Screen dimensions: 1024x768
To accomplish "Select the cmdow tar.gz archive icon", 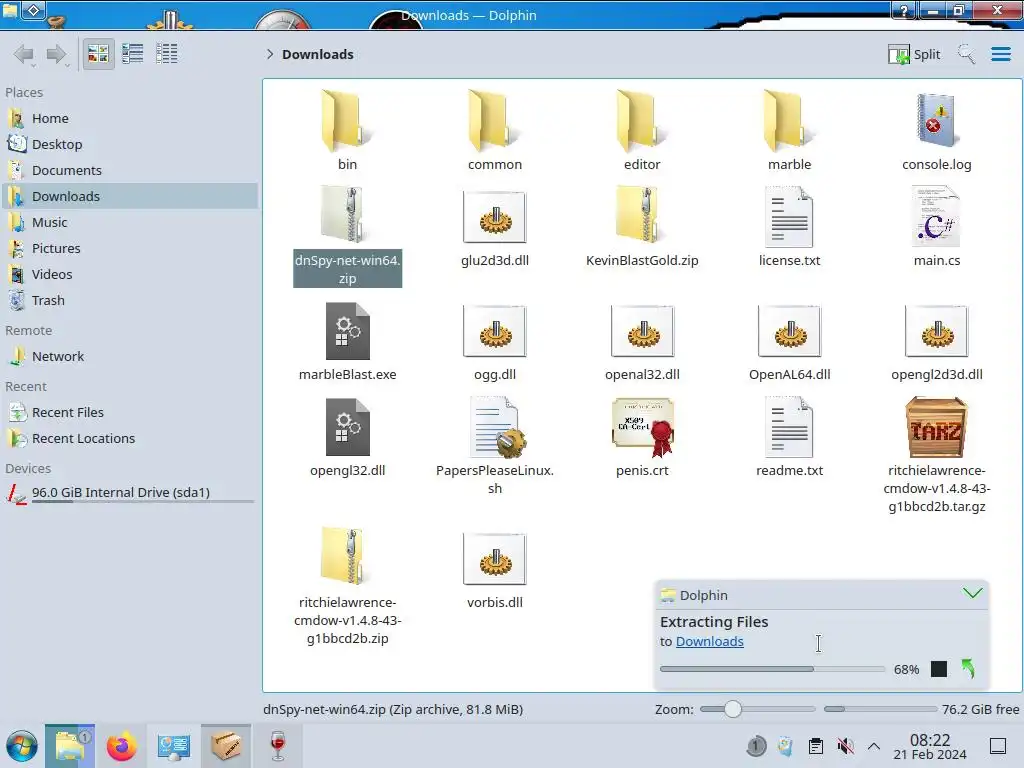I will pyautogui.click(x=936, y=427).
